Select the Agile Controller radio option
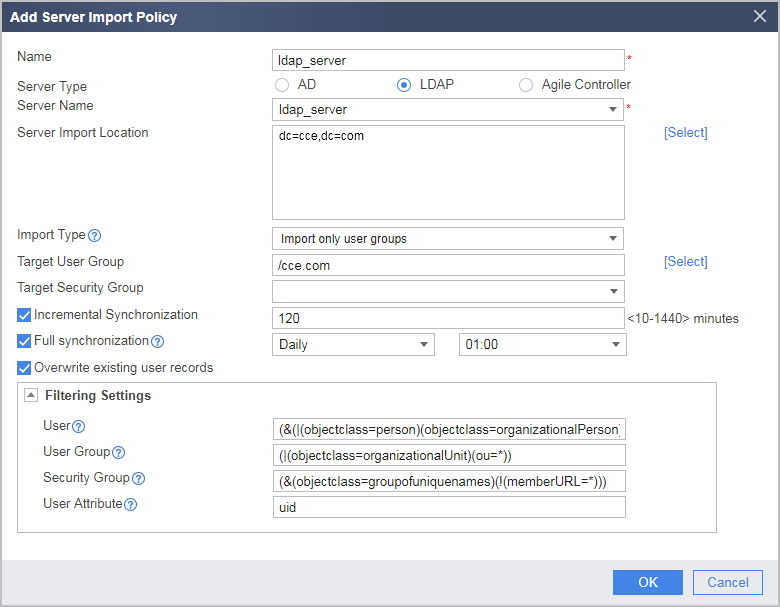 point(526,85)
